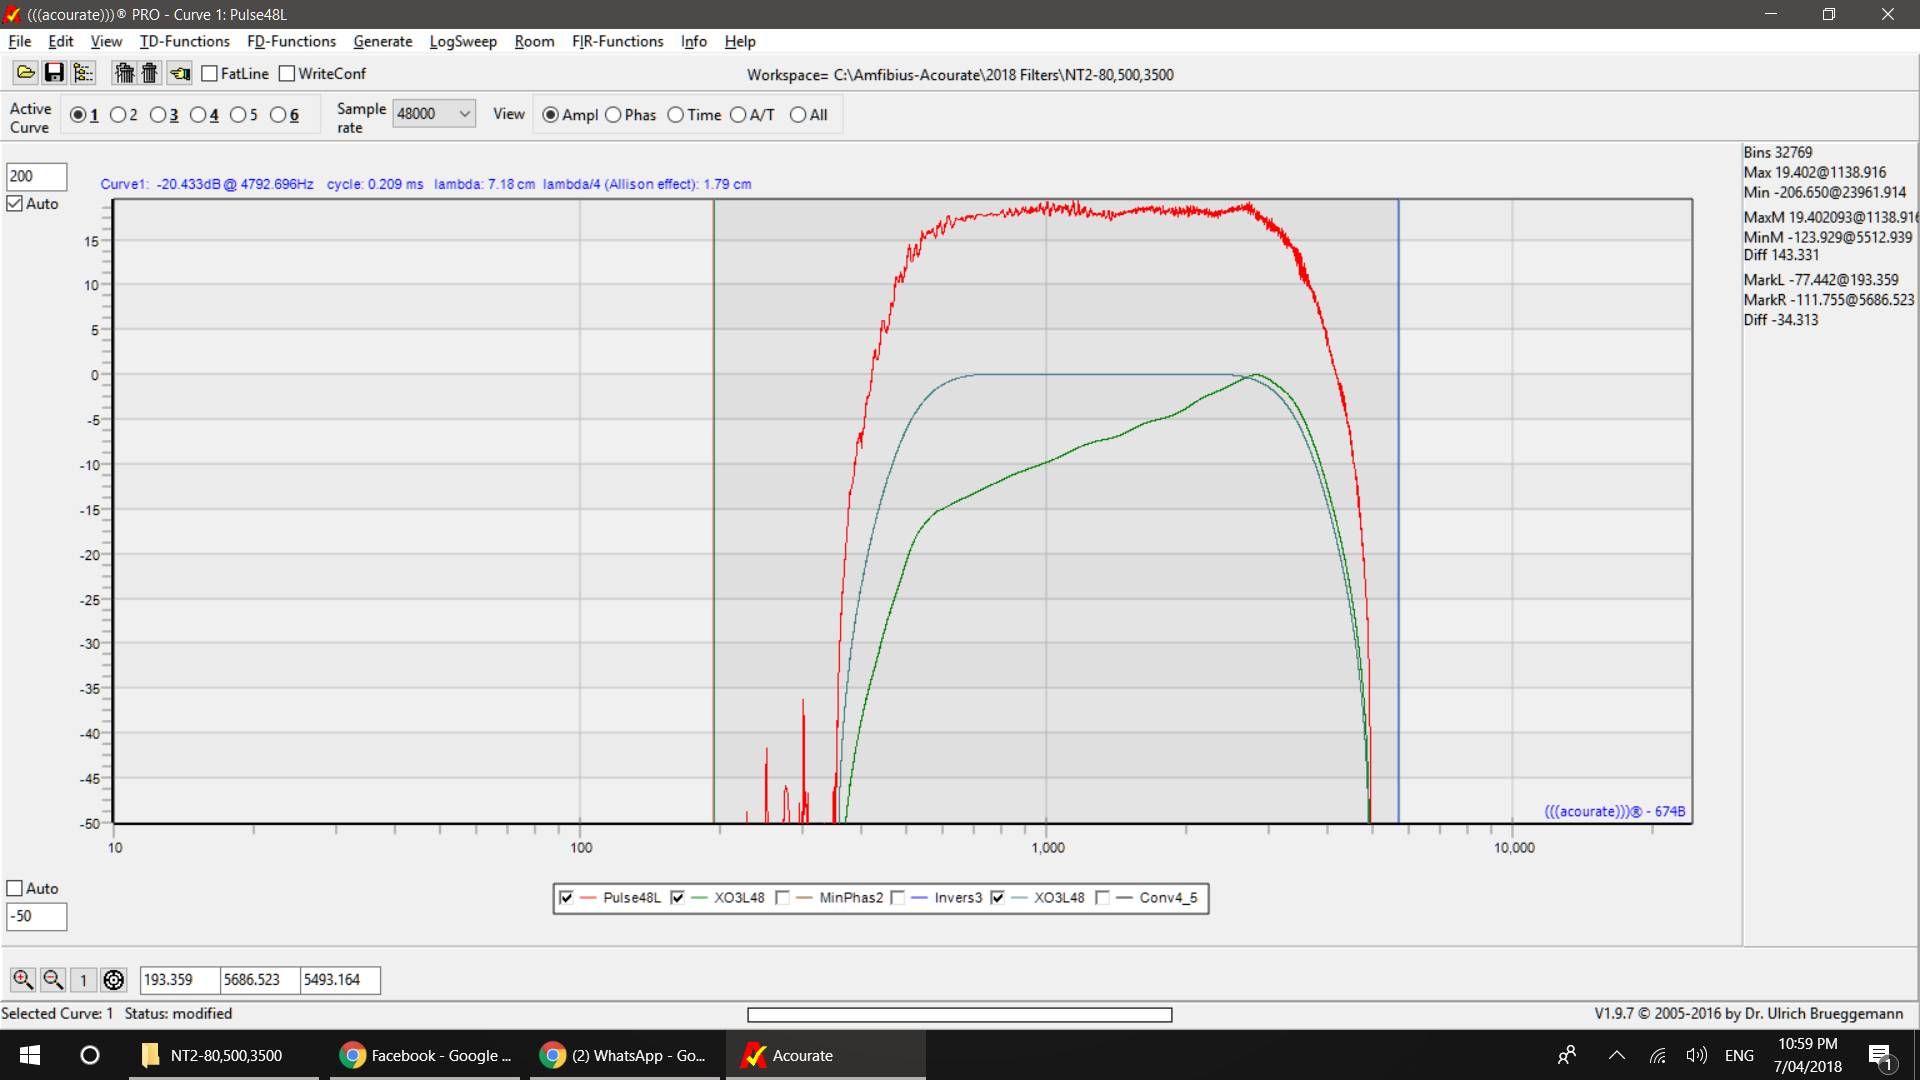Enable Invers3 curve checkbox
Image resolution: width=1920 pixels, height=1080 pixels.
[x=897, y=897]
